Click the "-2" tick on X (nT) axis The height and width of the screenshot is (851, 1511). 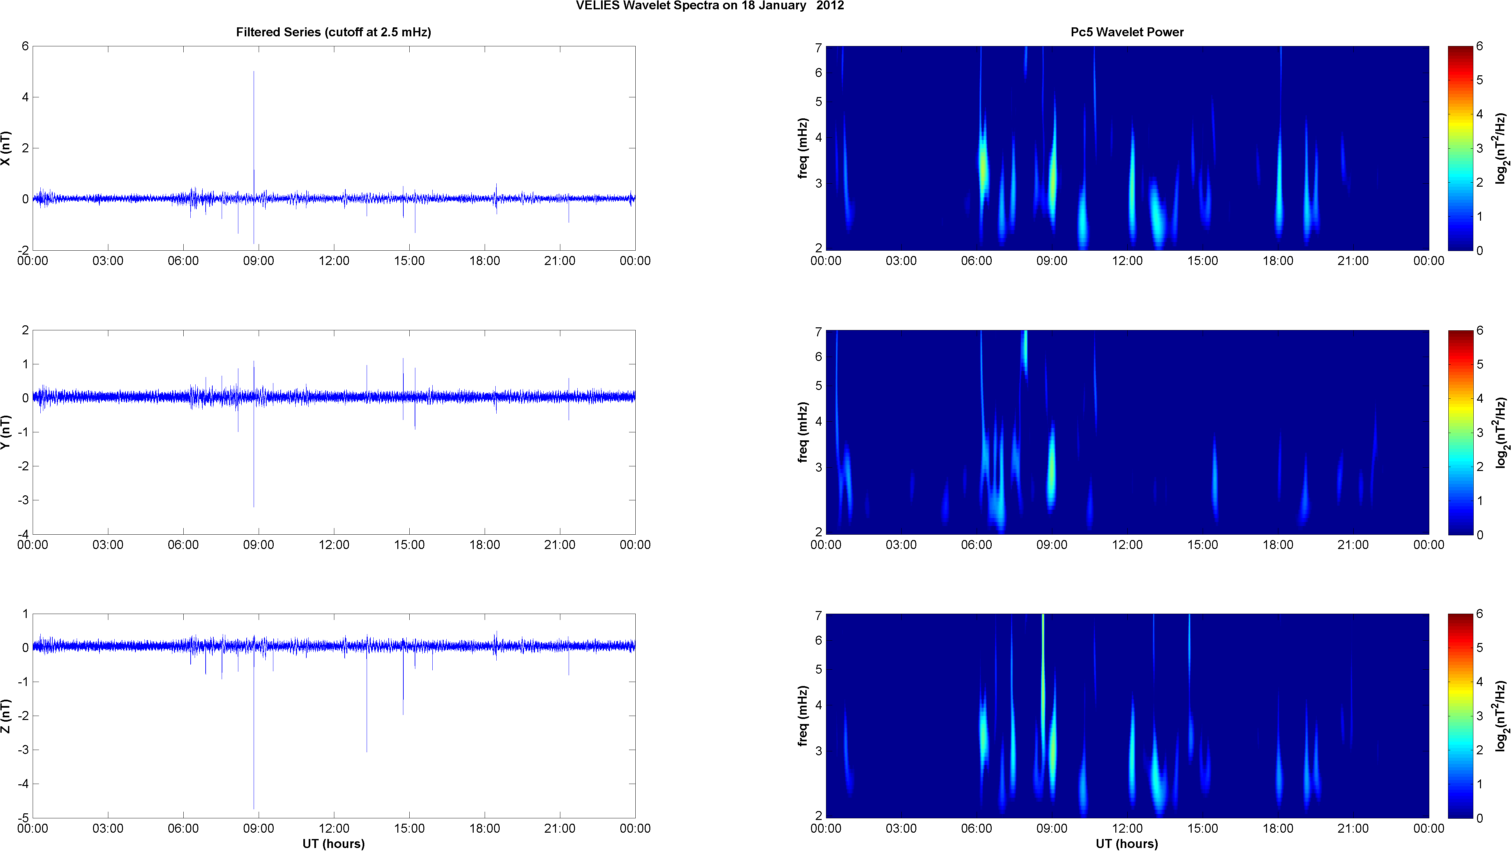pyautogui.click(x=22, y=250)
